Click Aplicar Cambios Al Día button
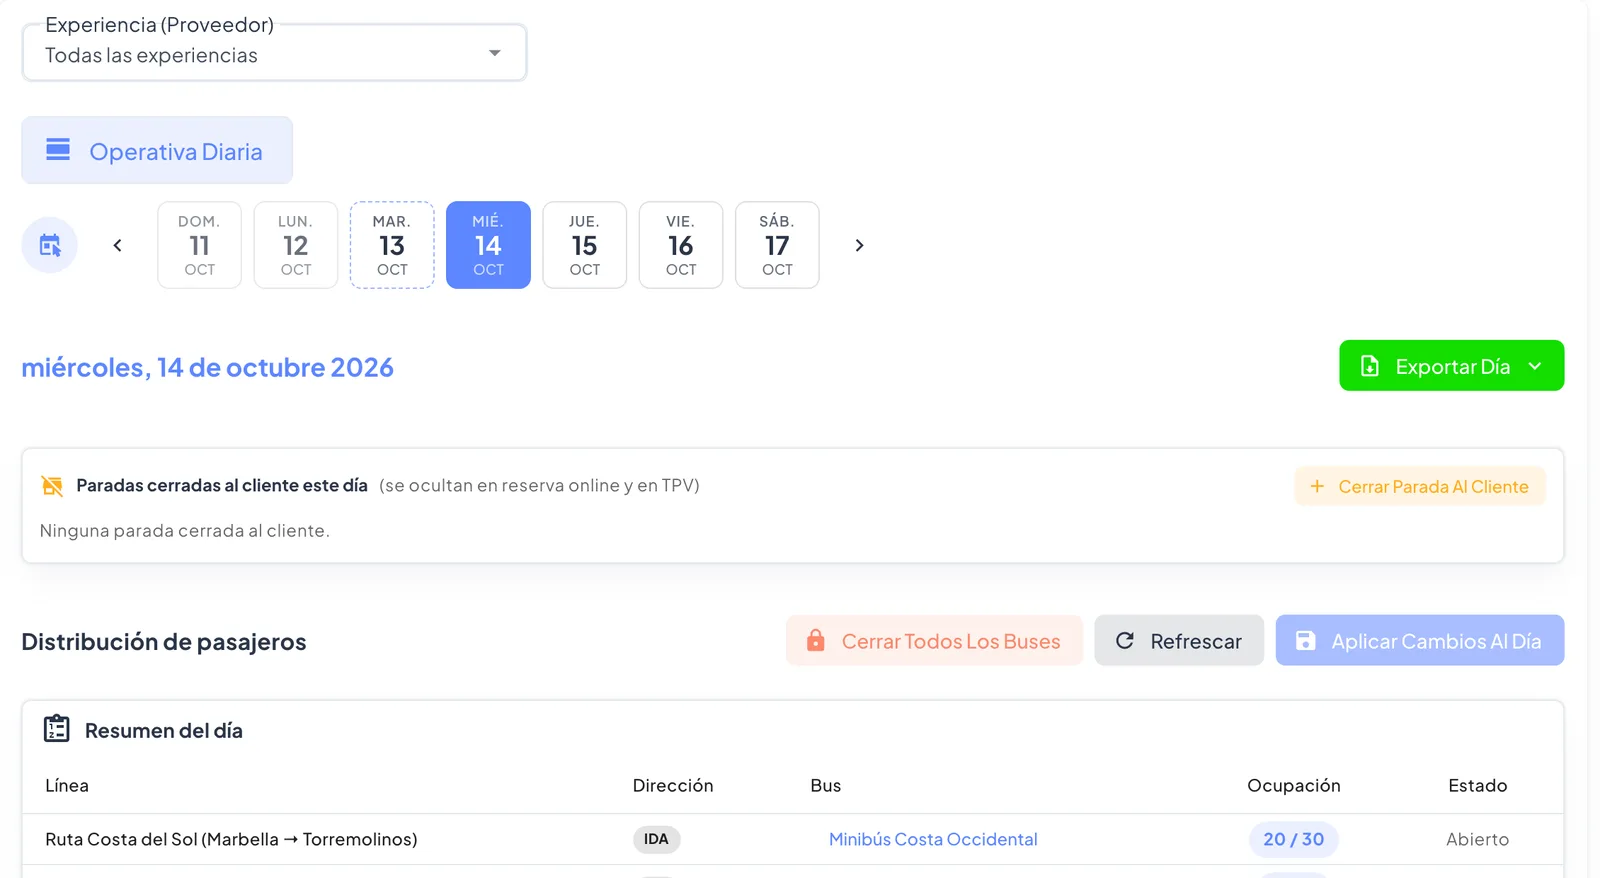The width and height of the screenshot is (1600, 878). (x=1420, y=640)
